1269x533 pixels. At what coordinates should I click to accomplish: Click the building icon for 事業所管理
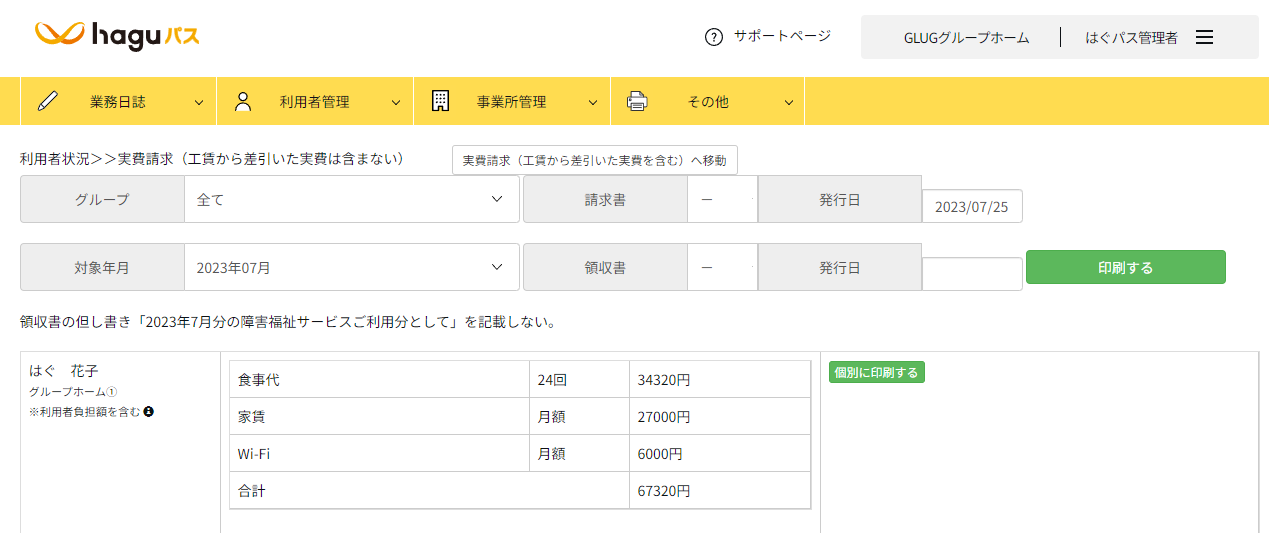tap(440, 101)
